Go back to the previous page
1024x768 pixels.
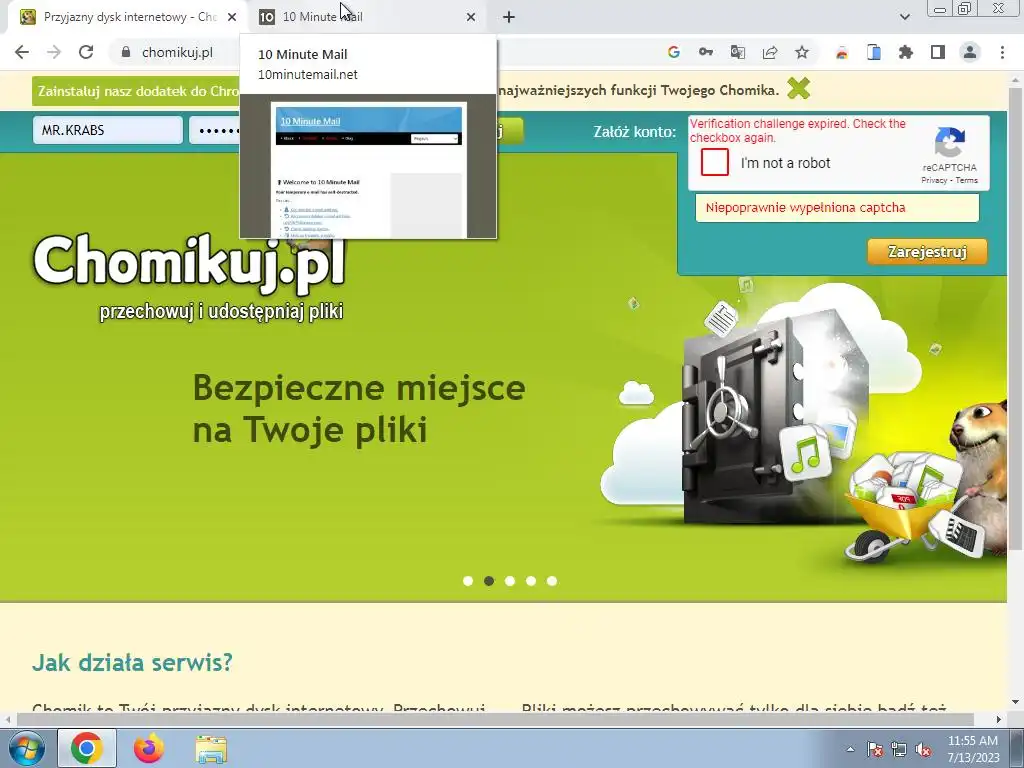(x=22, y=52)
